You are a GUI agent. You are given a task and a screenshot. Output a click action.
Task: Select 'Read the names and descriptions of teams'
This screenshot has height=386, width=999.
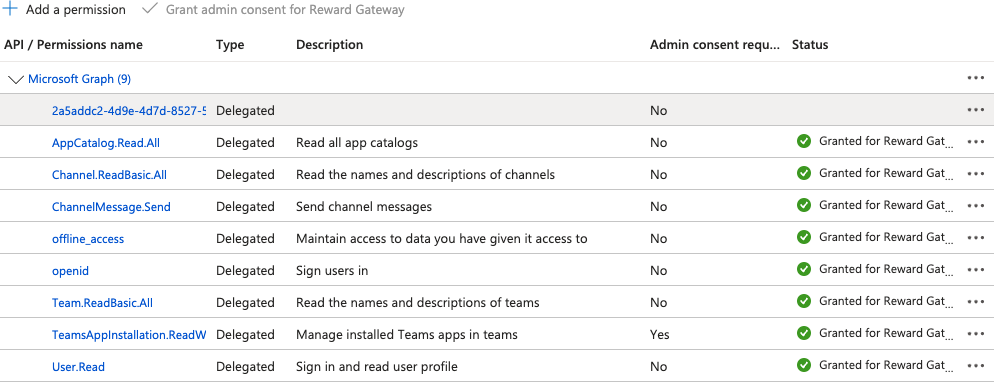(x=418, y=303)
